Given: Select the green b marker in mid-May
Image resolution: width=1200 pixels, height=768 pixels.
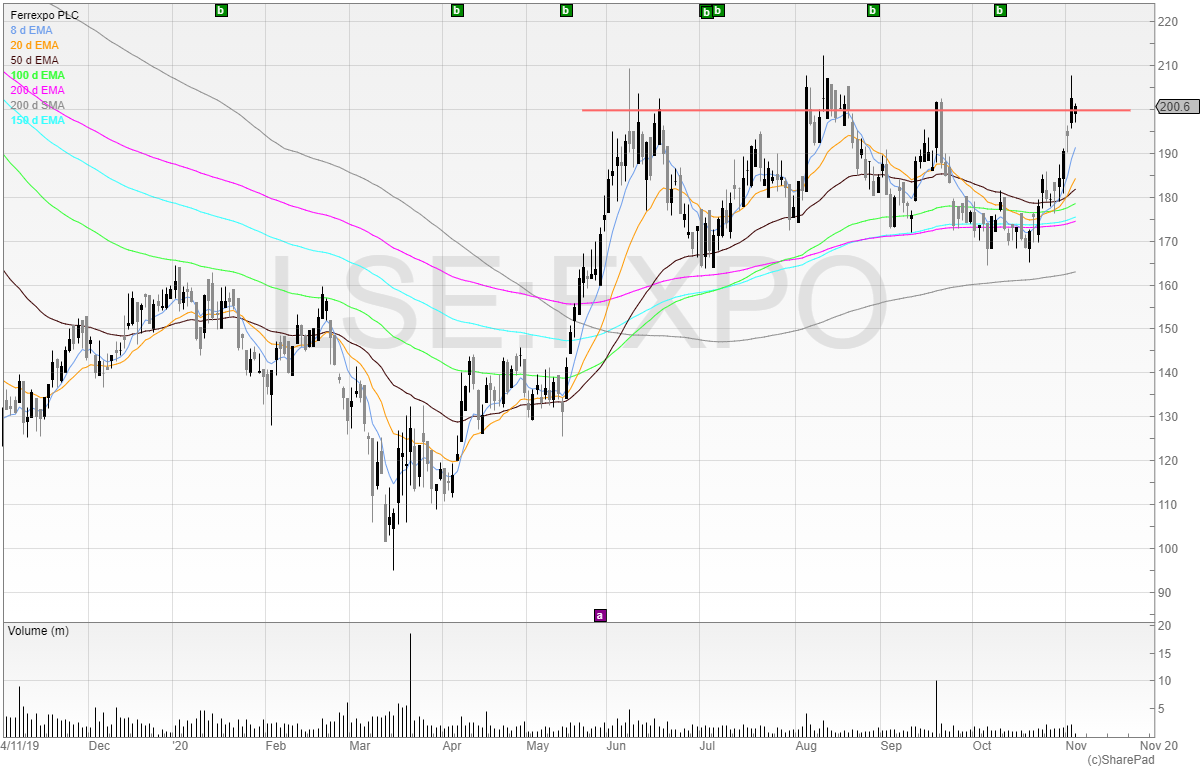Looking at the screenshot, I should pos(566,10).
